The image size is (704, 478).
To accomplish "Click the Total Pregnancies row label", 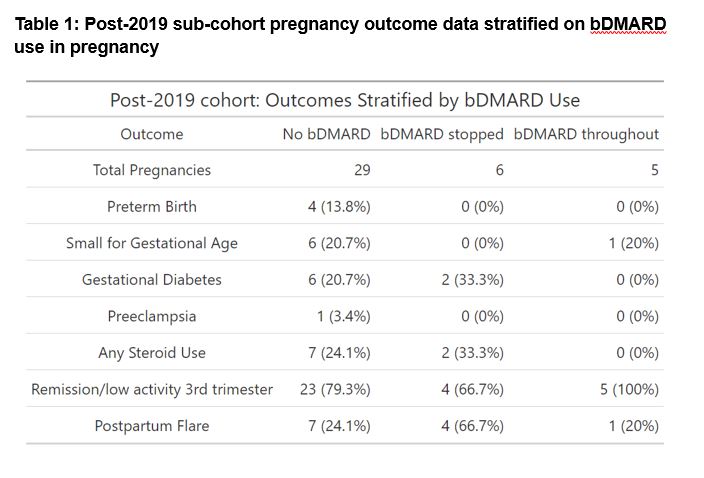I will (152, 170).
